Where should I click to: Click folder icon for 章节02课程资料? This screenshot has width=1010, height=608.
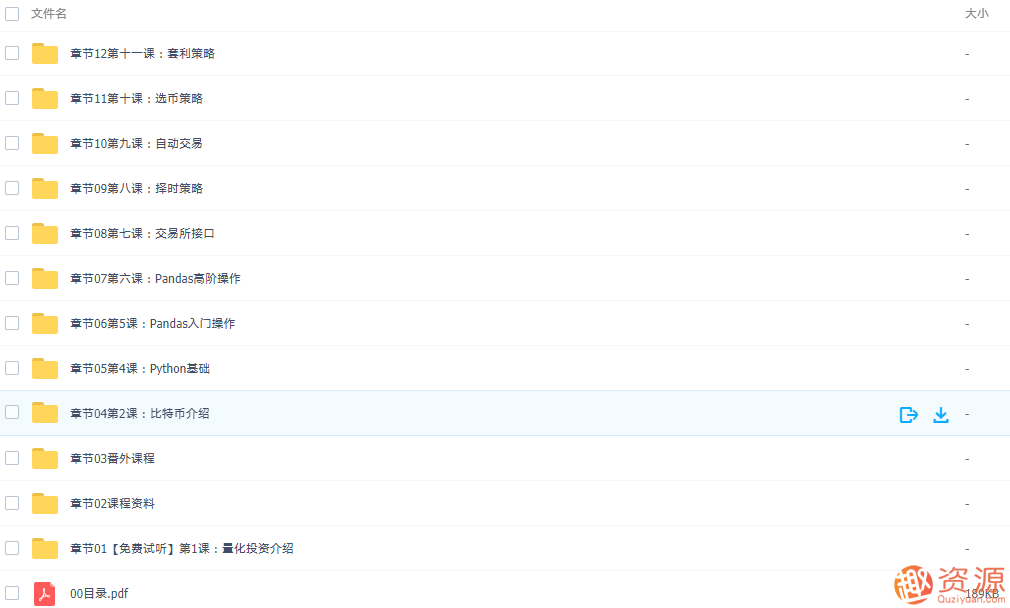click(45, 504)
